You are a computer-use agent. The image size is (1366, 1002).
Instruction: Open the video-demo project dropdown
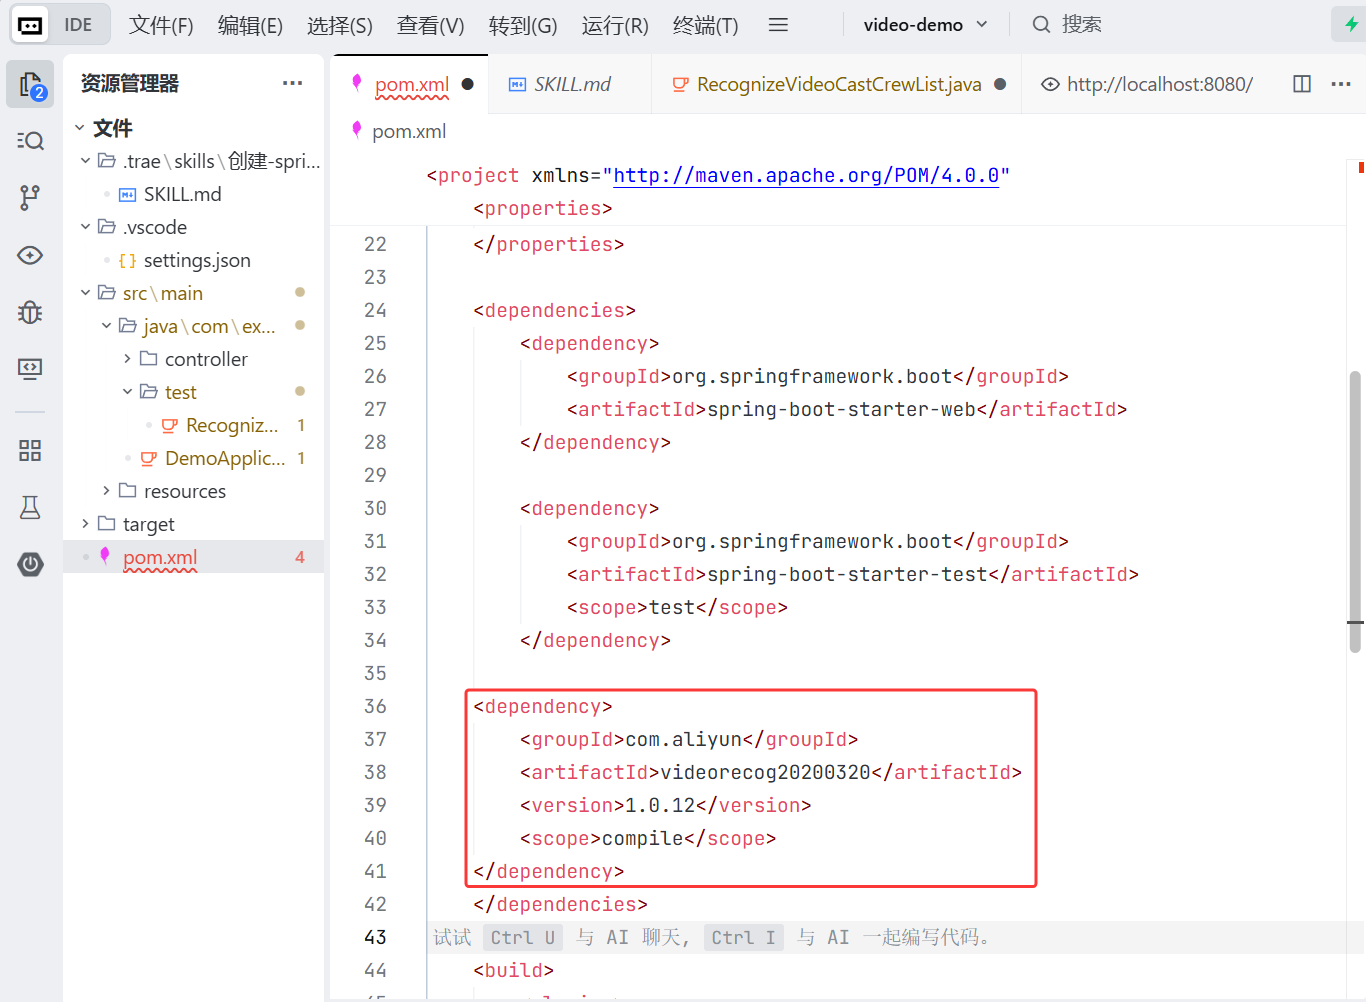(x=925, y=25)
